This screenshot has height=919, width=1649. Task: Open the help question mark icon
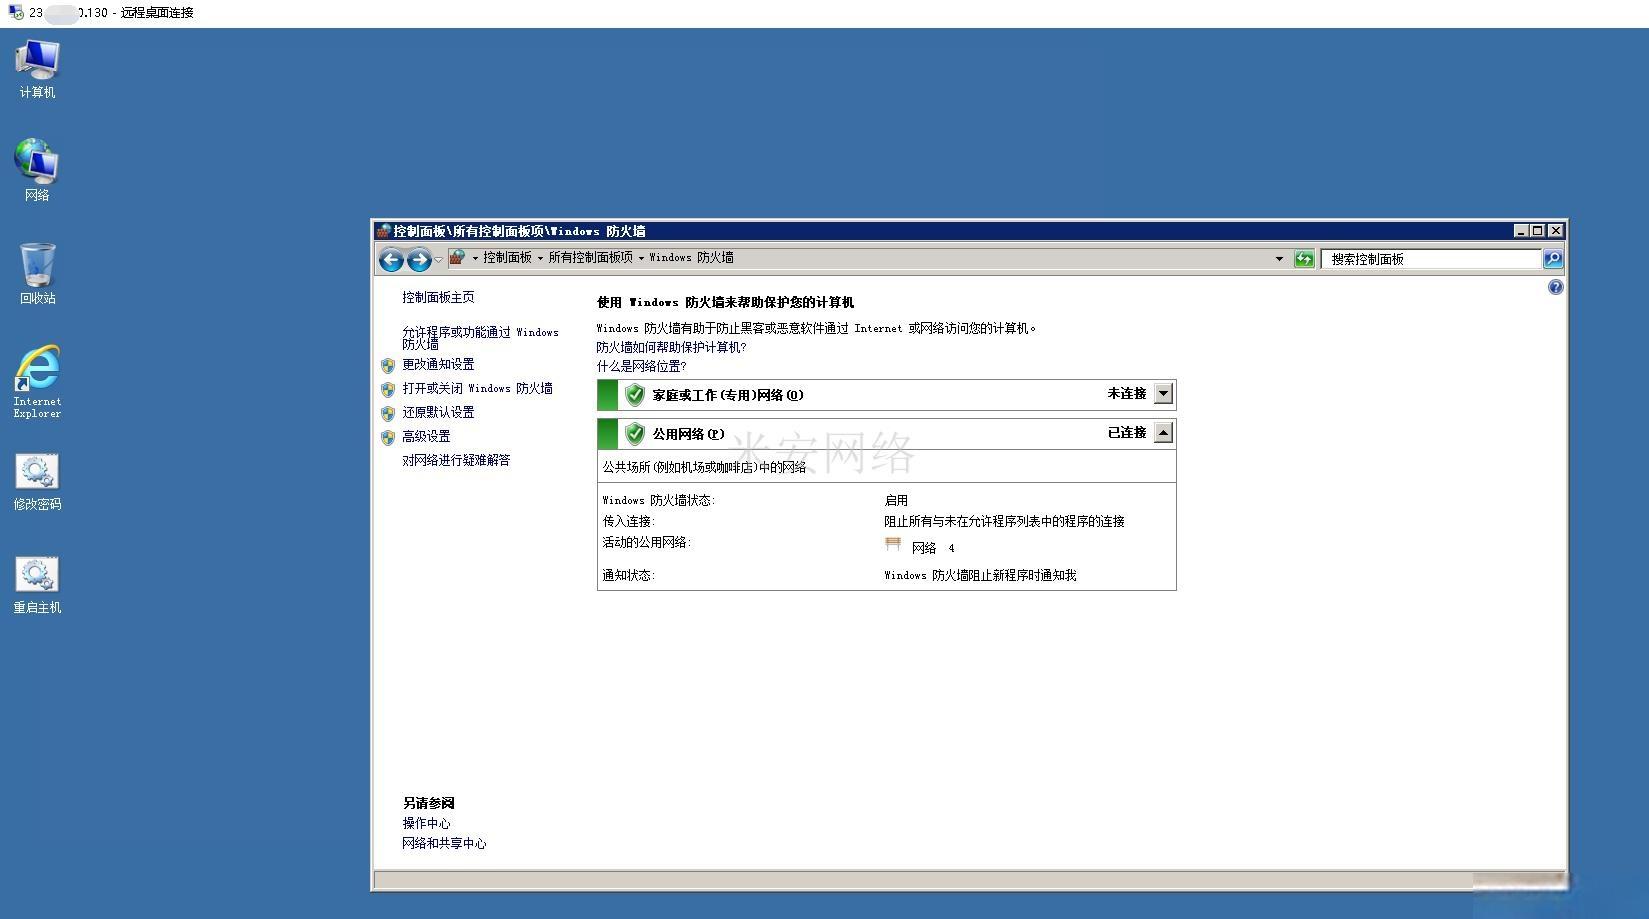(1555, 287)
